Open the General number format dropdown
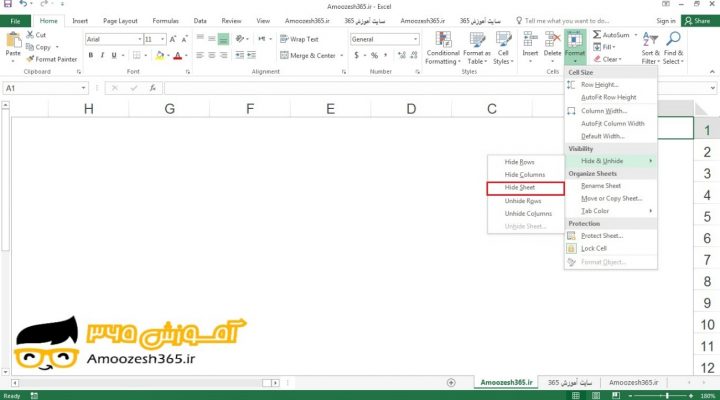Screen dimensions: 720x400 point(415,39)
